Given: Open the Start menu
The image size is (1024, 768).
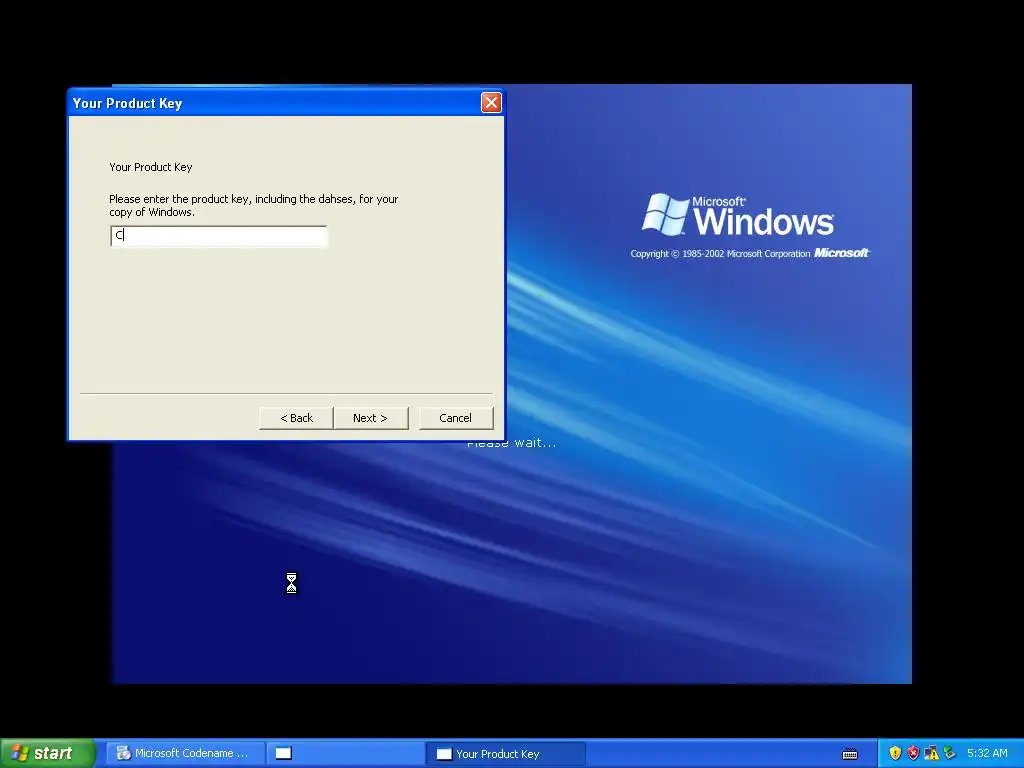Looking at the screenshot, I should coord(48,753).
